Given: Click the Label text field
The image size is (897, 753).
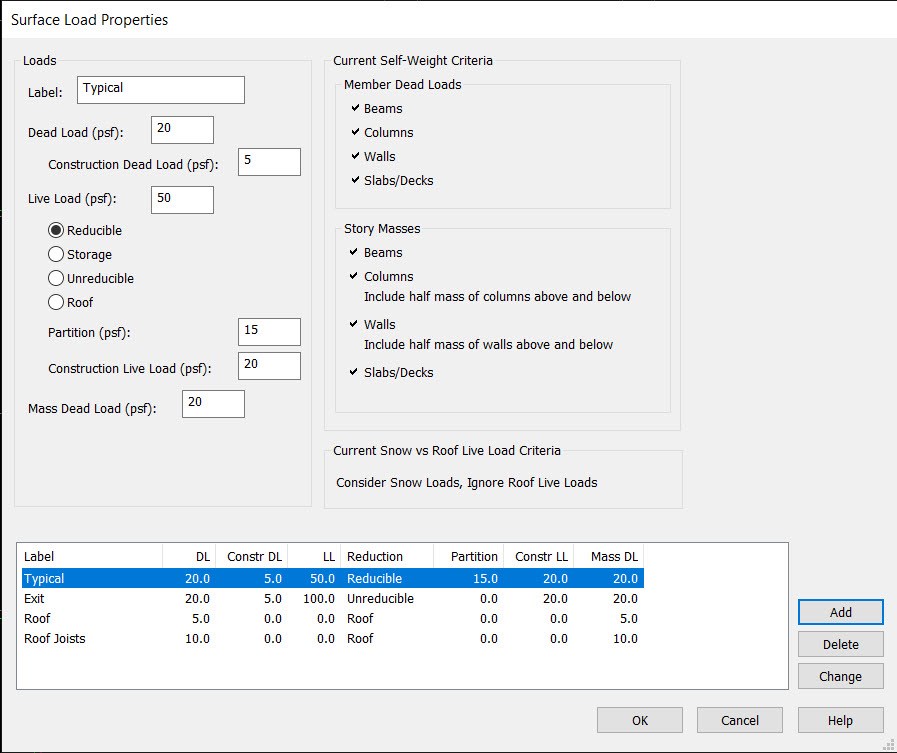Looking at the screenshot, I should 160,89.
